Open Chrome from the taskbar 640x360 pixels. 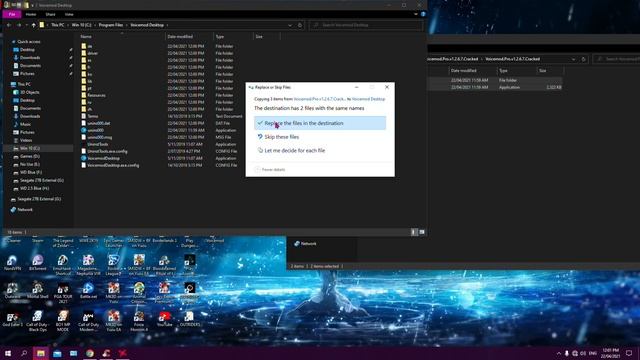point(90,353)
